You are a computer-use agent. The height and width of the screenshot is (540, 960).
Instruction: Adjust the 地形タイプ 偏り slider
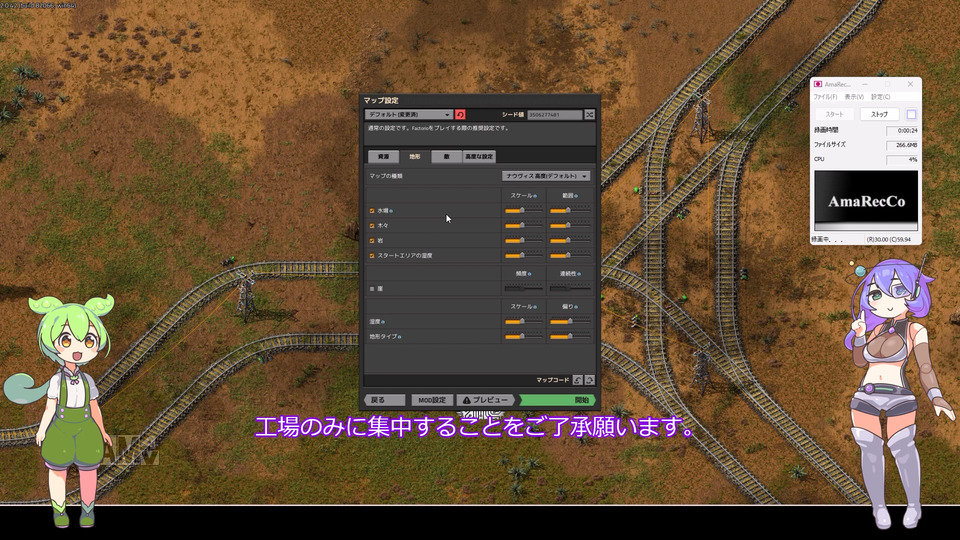point(569,337)
